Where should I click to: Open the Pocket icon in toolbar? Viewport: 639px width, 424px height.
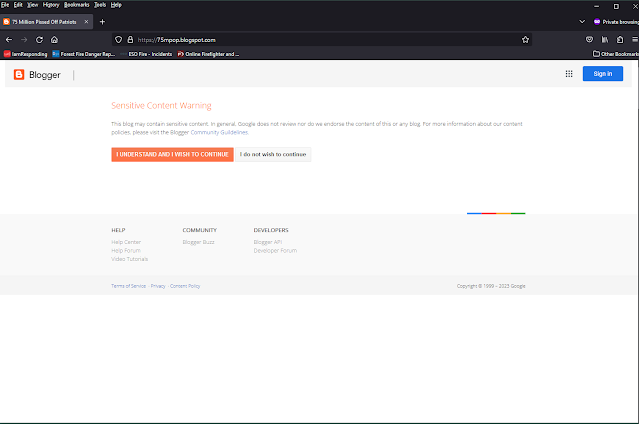(x=589, y=40)
